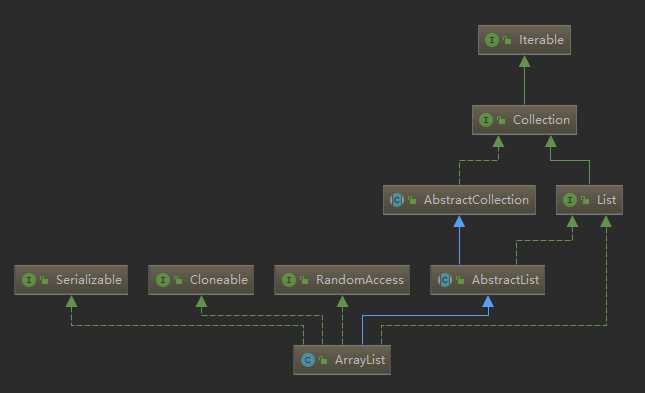Select the List label text
645x393 pixels.
[606, 200]
